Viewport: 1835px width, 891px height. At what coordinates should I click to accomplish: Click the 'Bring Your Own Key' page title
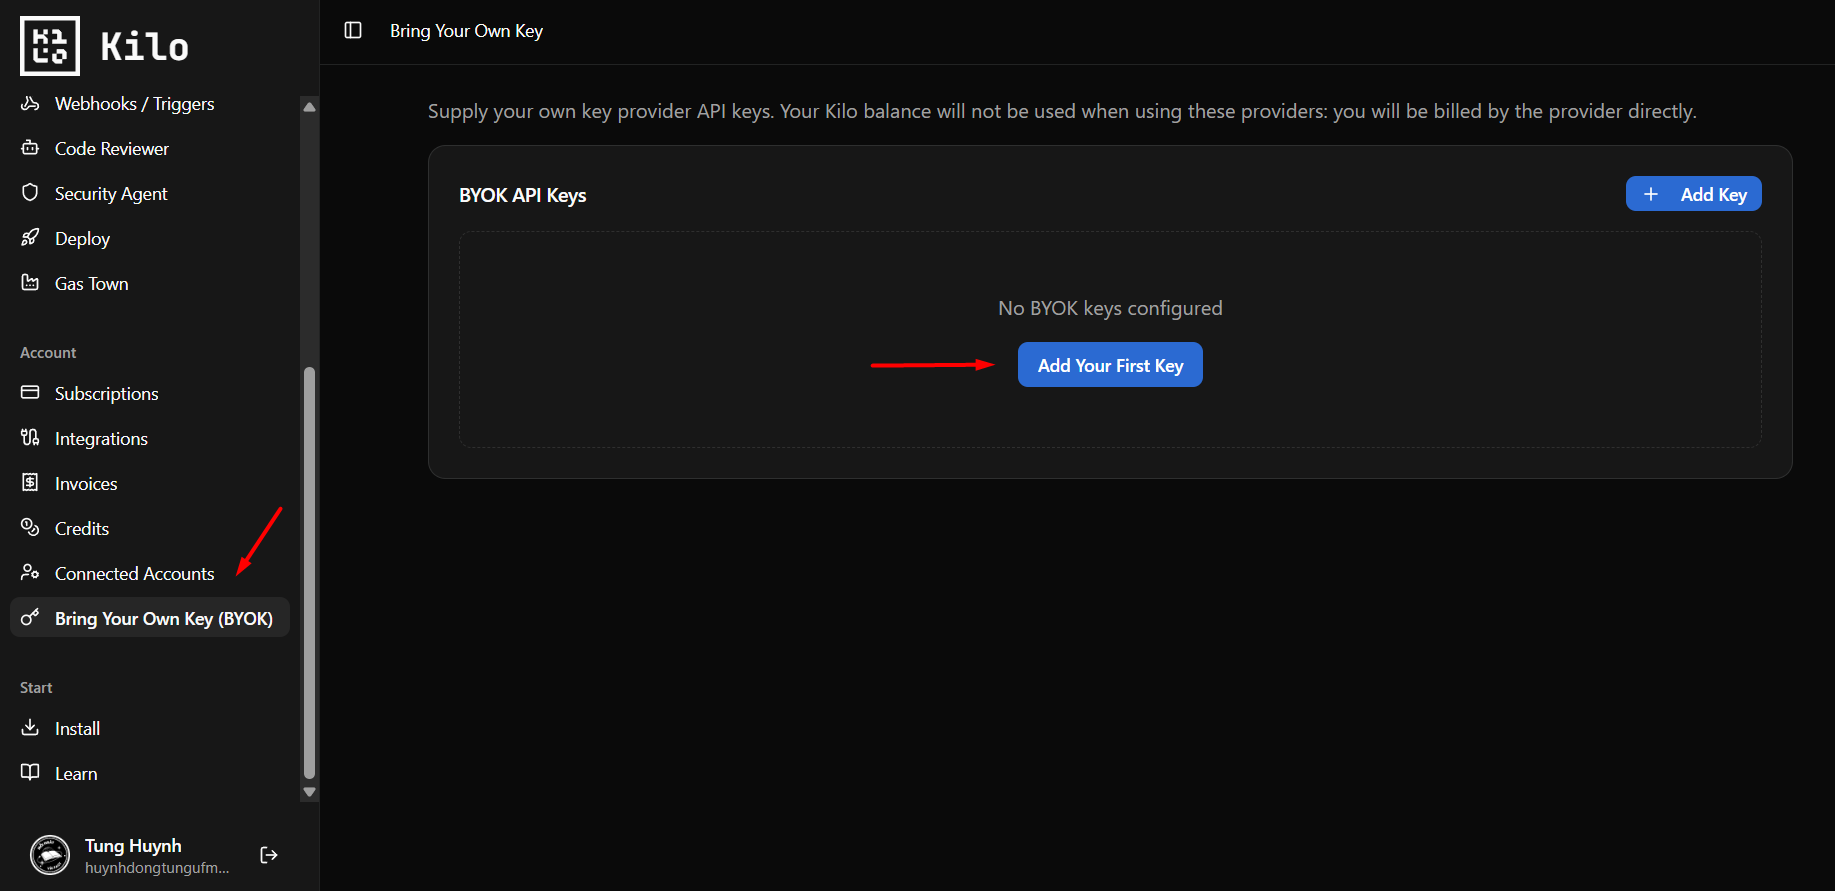466,31
